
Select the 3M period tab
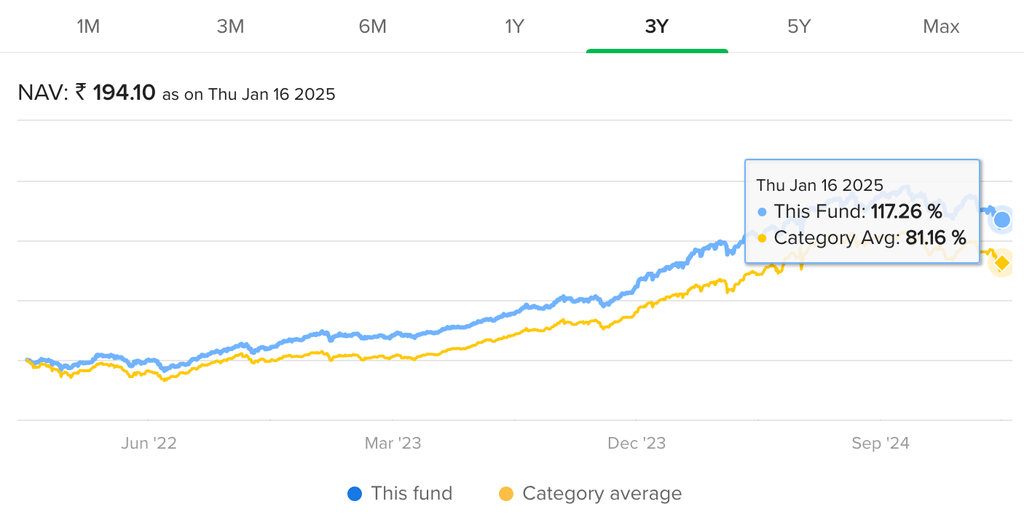tap(230, 27)
